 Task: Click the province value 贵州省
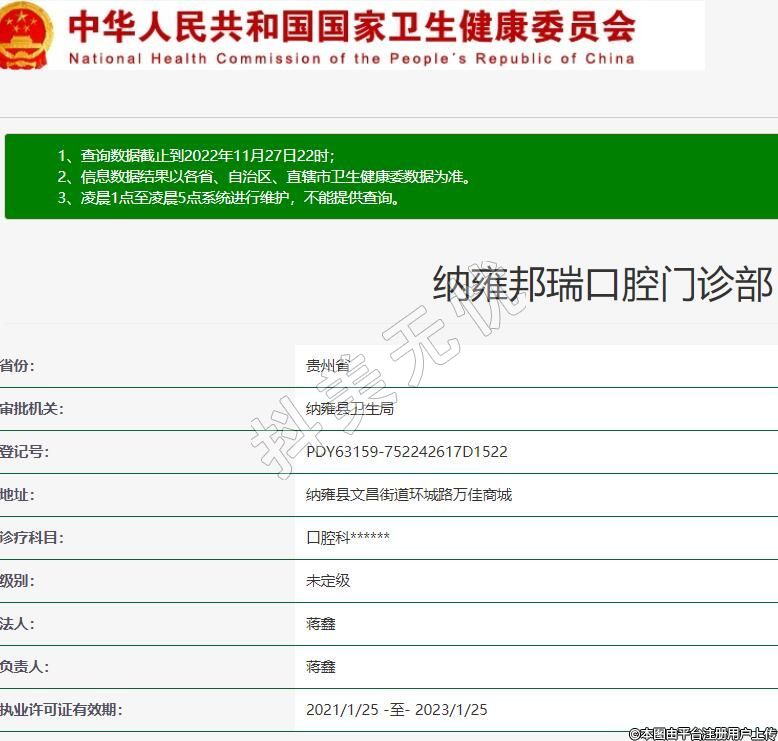(x=327, y=366)
